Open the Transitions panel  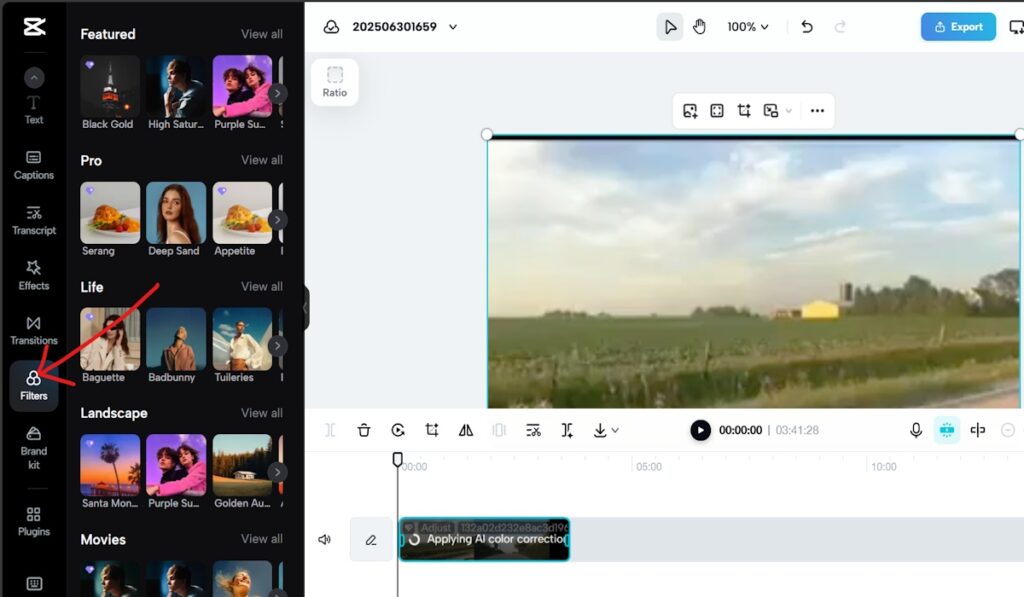tap(34, 329)
